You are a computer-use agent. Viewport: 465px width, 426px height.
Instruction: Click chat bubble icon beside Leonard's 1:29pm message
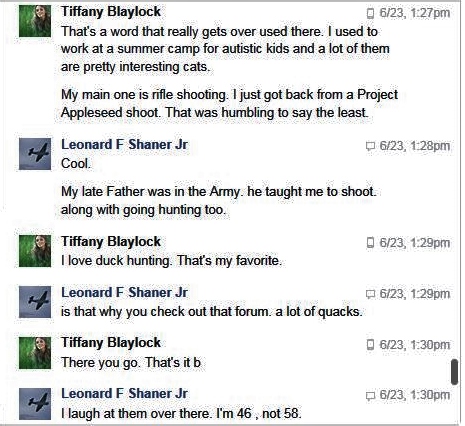pyautogui.click(x=370, y=294)
